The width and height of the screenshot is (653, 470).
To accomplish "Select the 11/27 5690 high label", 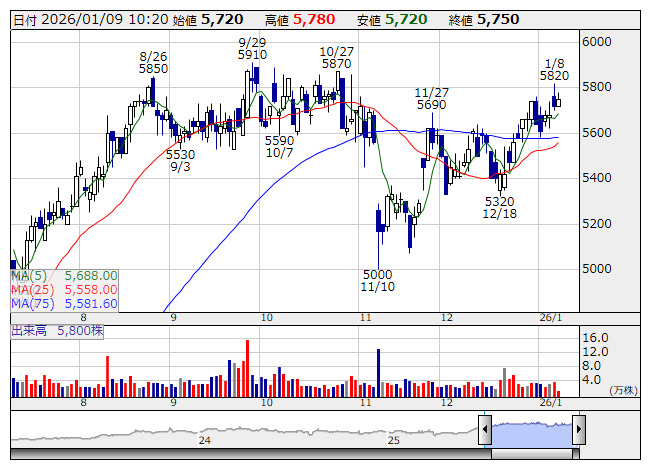I will (431, 98).
